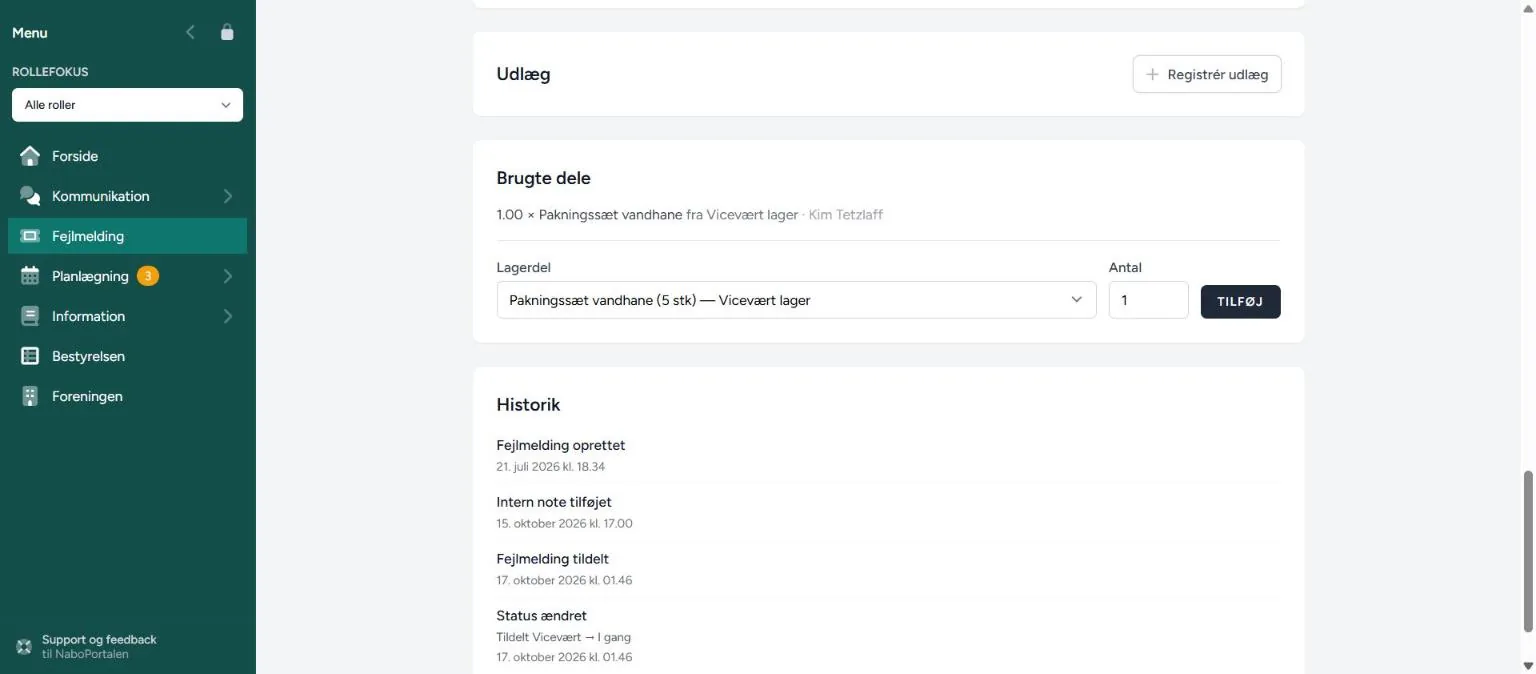This screenshot has width=1536, height=674.
Task: Collapse the sidebar with the back chevron
Action: tap(190, 32)
